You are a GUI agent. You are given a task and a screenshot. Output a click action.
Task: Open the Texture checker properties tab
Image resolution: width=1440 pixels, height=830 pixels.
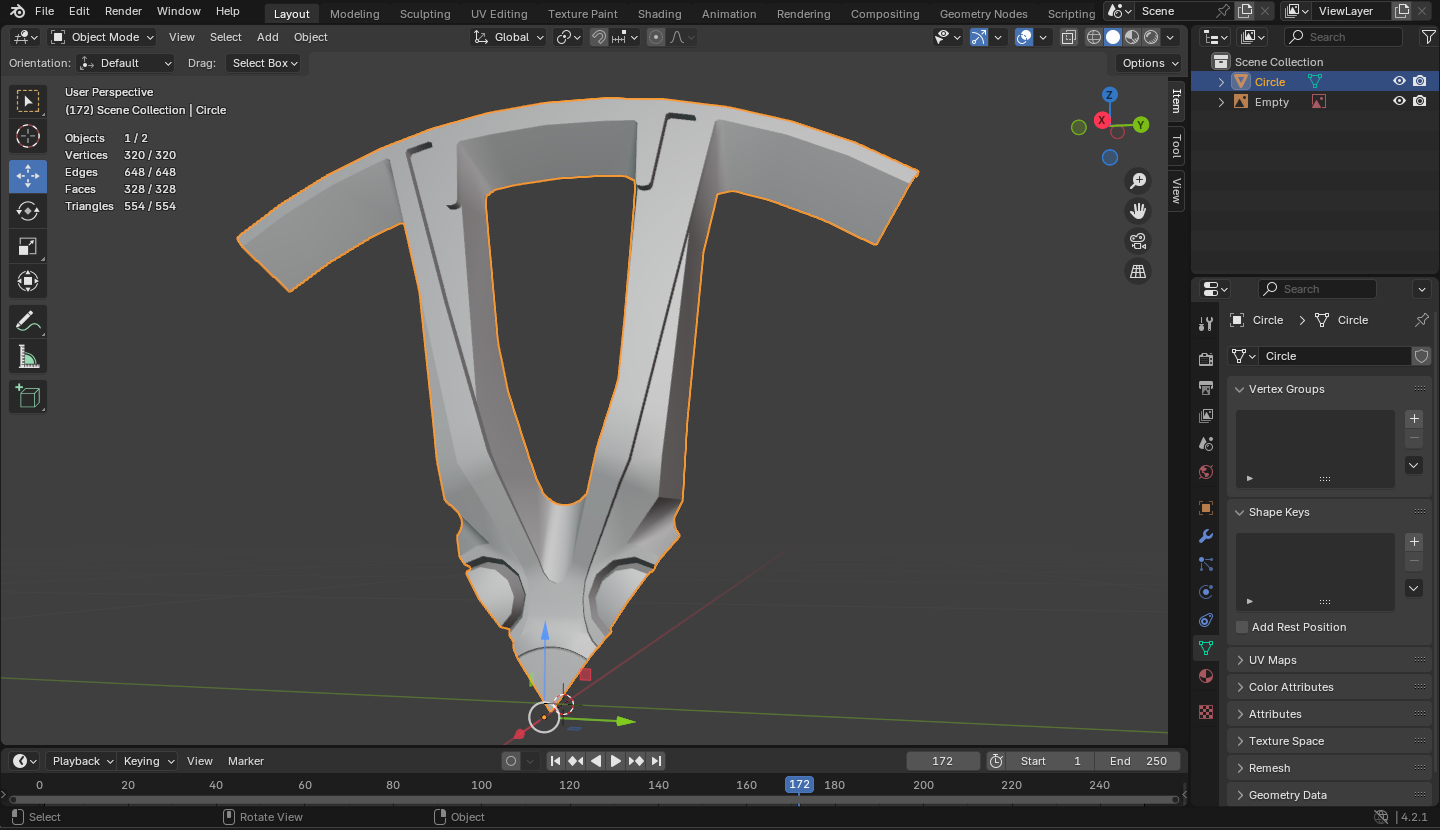1206,712
